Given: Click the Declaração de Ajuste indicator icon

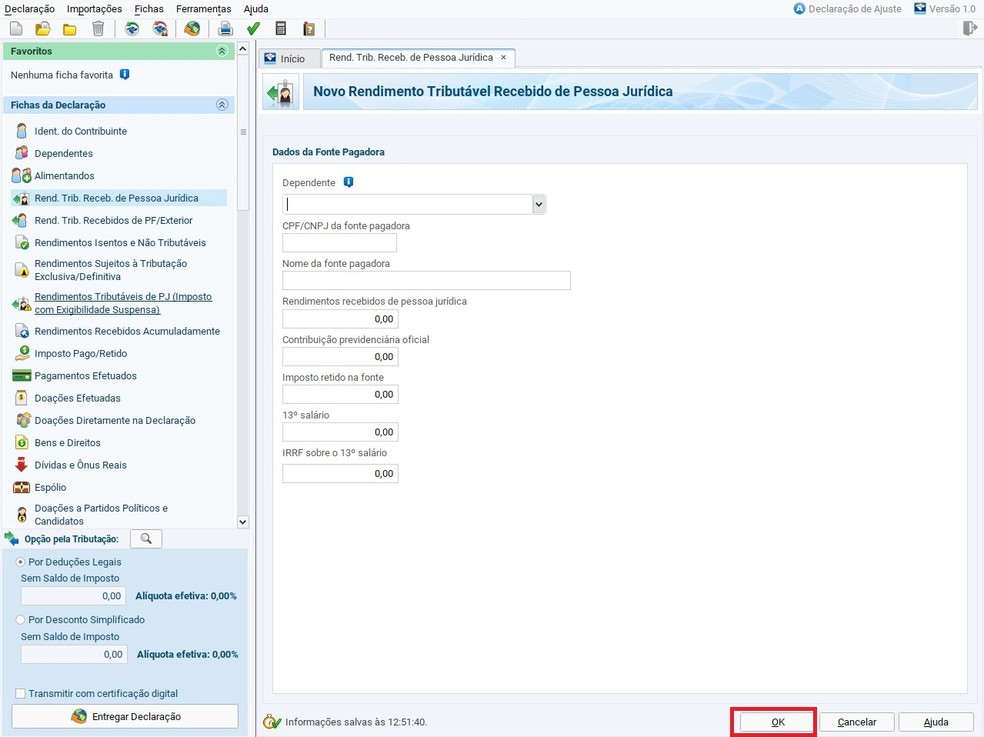Looking at the screenshot, I should coord(799,9).
